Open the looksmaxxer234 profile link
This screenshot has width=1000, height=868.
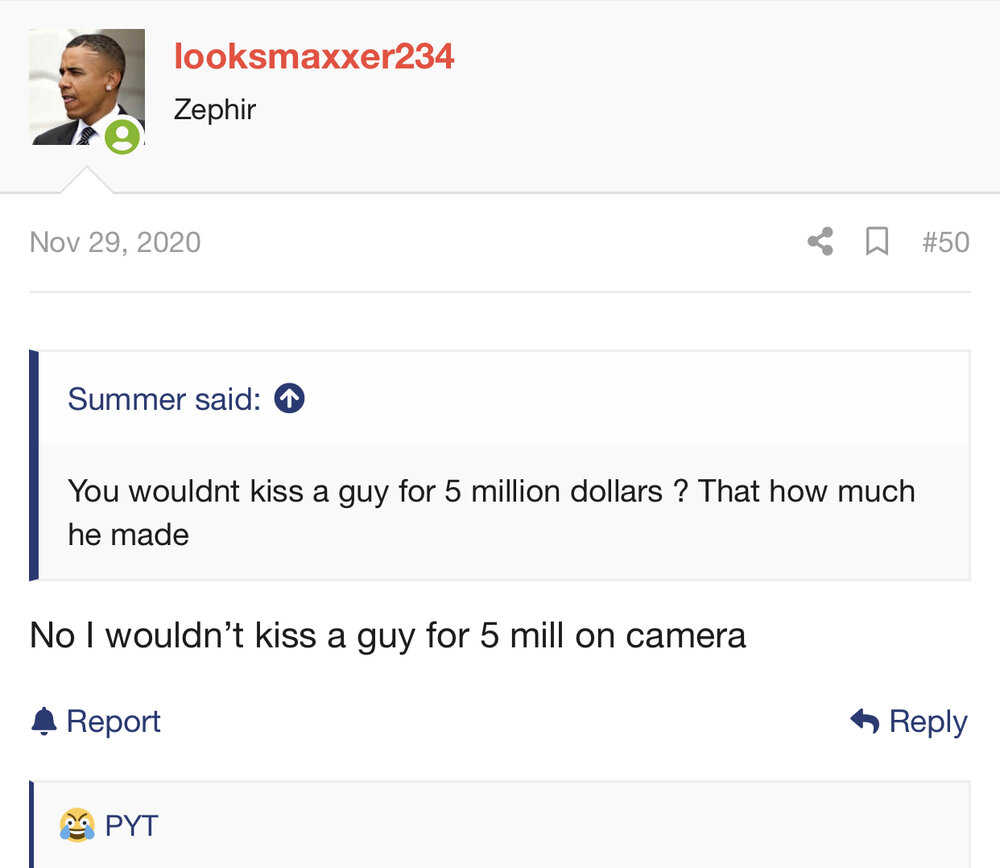coord(314,56)
